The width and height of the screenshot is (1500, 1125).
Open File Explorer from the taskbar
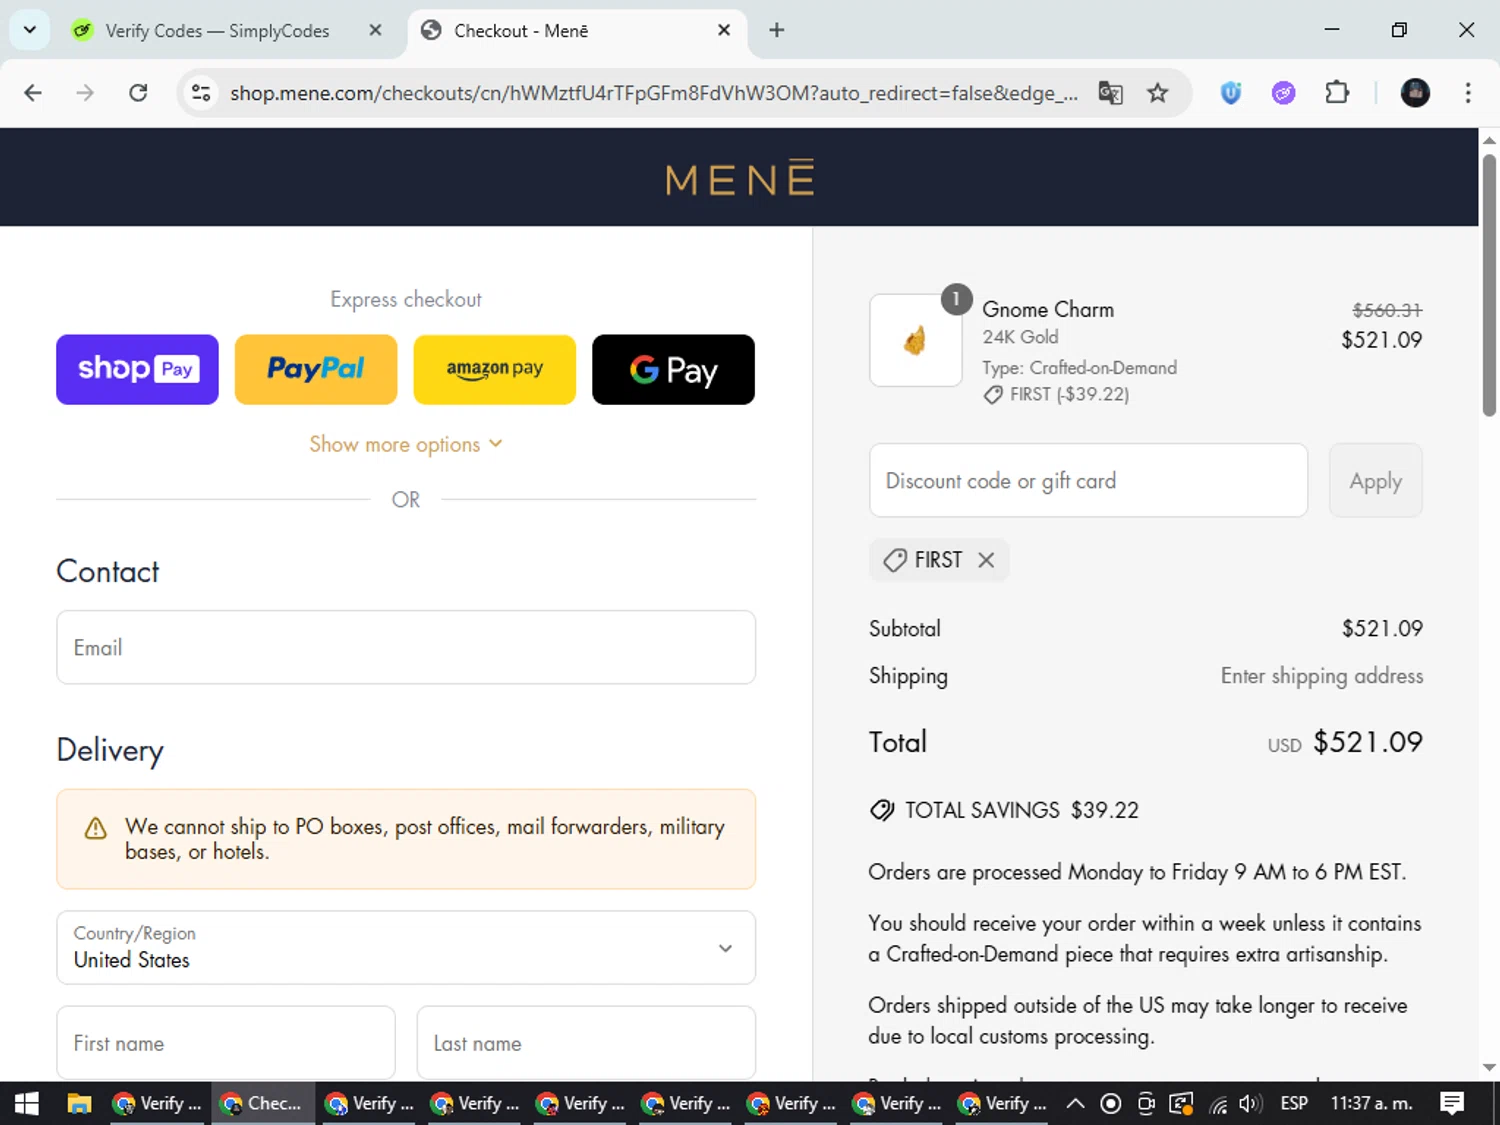[79, 1103]
